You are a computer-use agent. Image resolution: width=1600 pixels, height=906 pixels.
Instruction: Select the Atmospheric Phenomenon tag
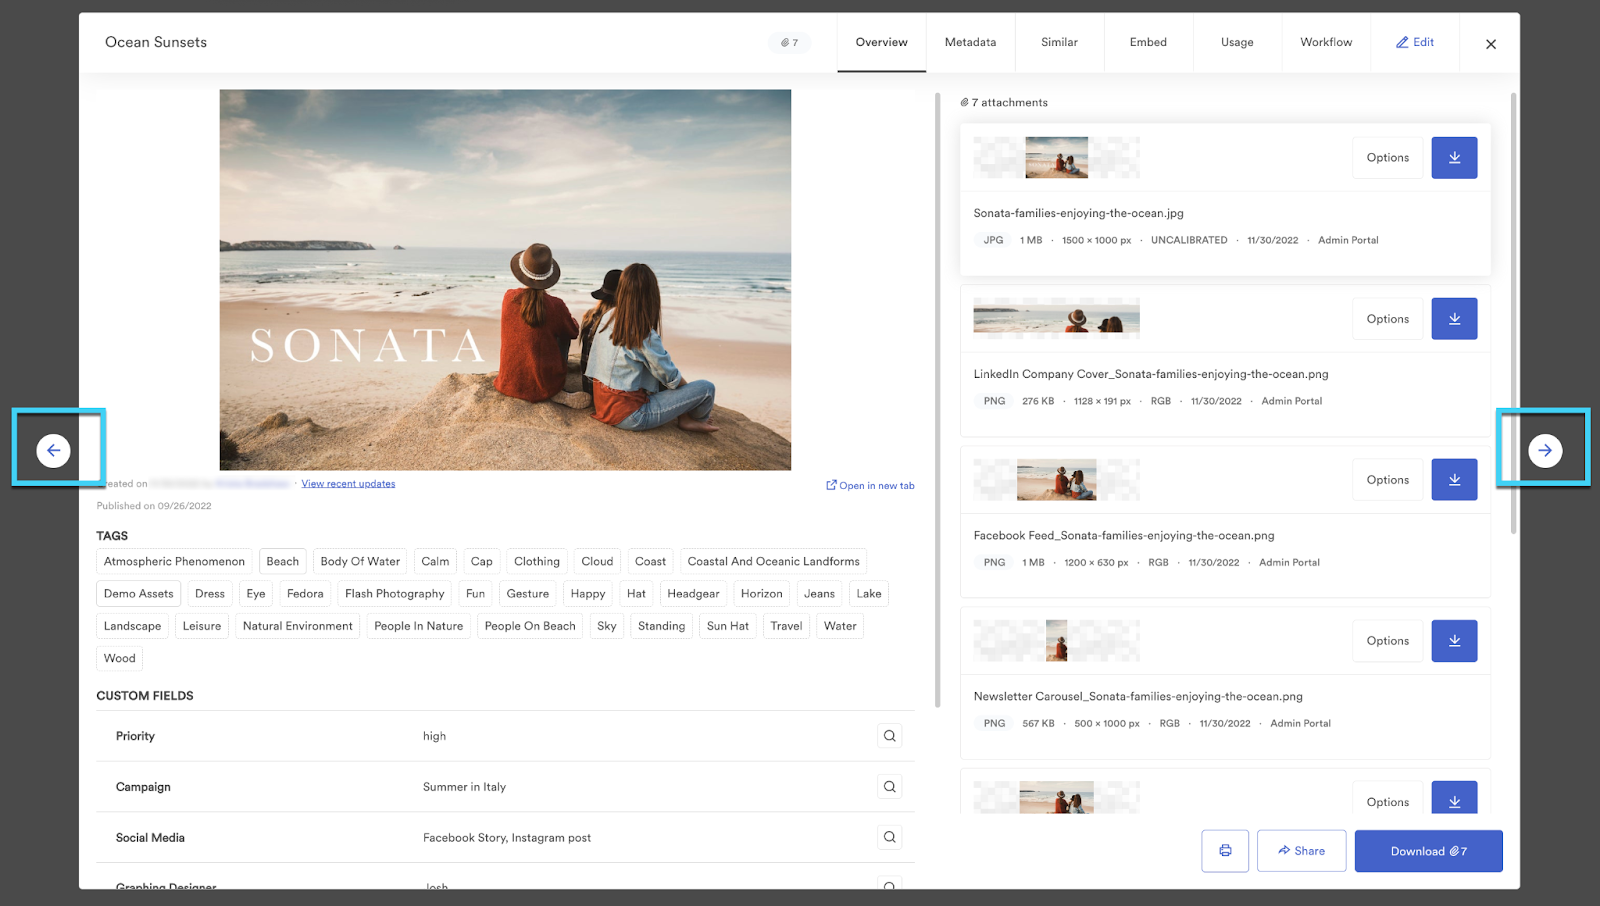[174, 562]
